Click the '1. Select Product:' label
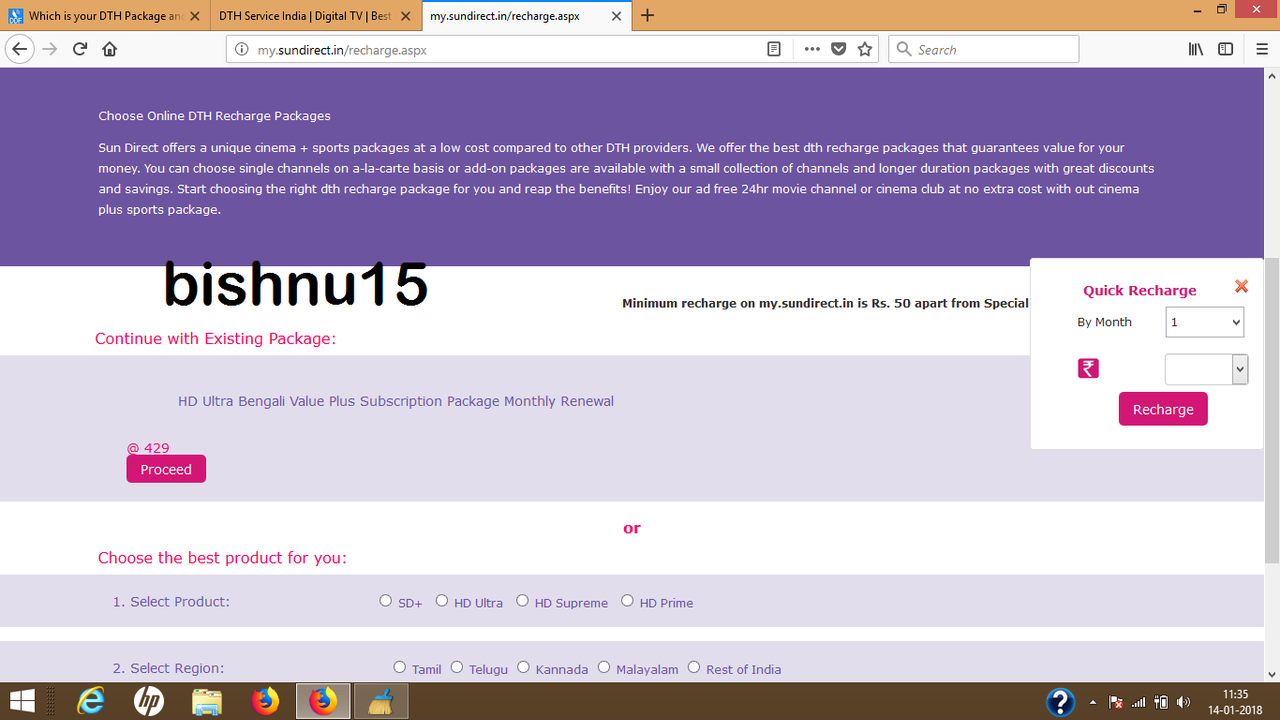 point(171,602)
